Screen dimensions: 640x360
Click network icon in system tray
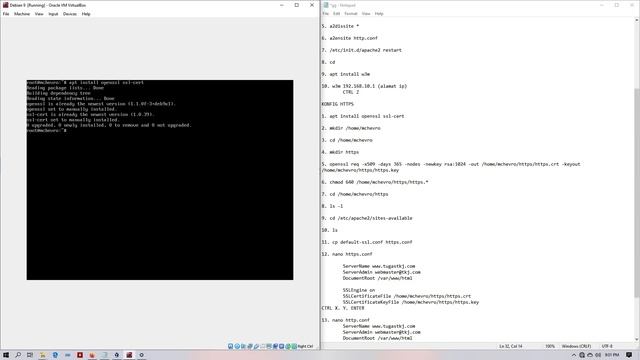coord(582,355)
